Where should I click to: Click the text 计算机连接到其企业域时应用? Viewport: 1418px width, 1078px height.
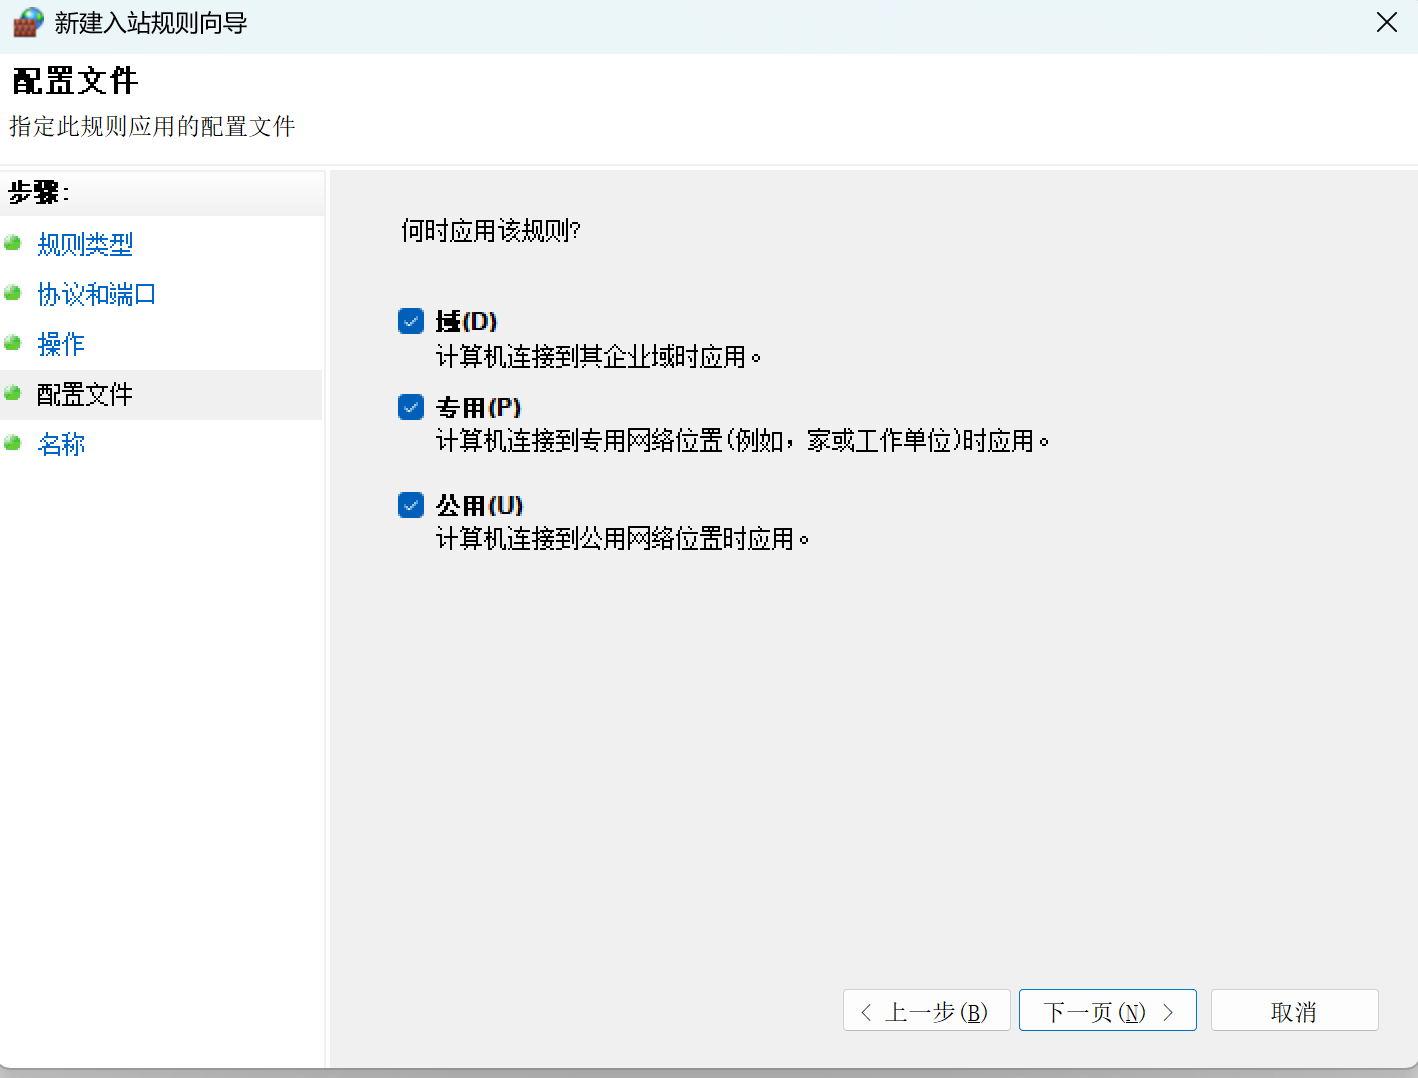pos(598,357)
